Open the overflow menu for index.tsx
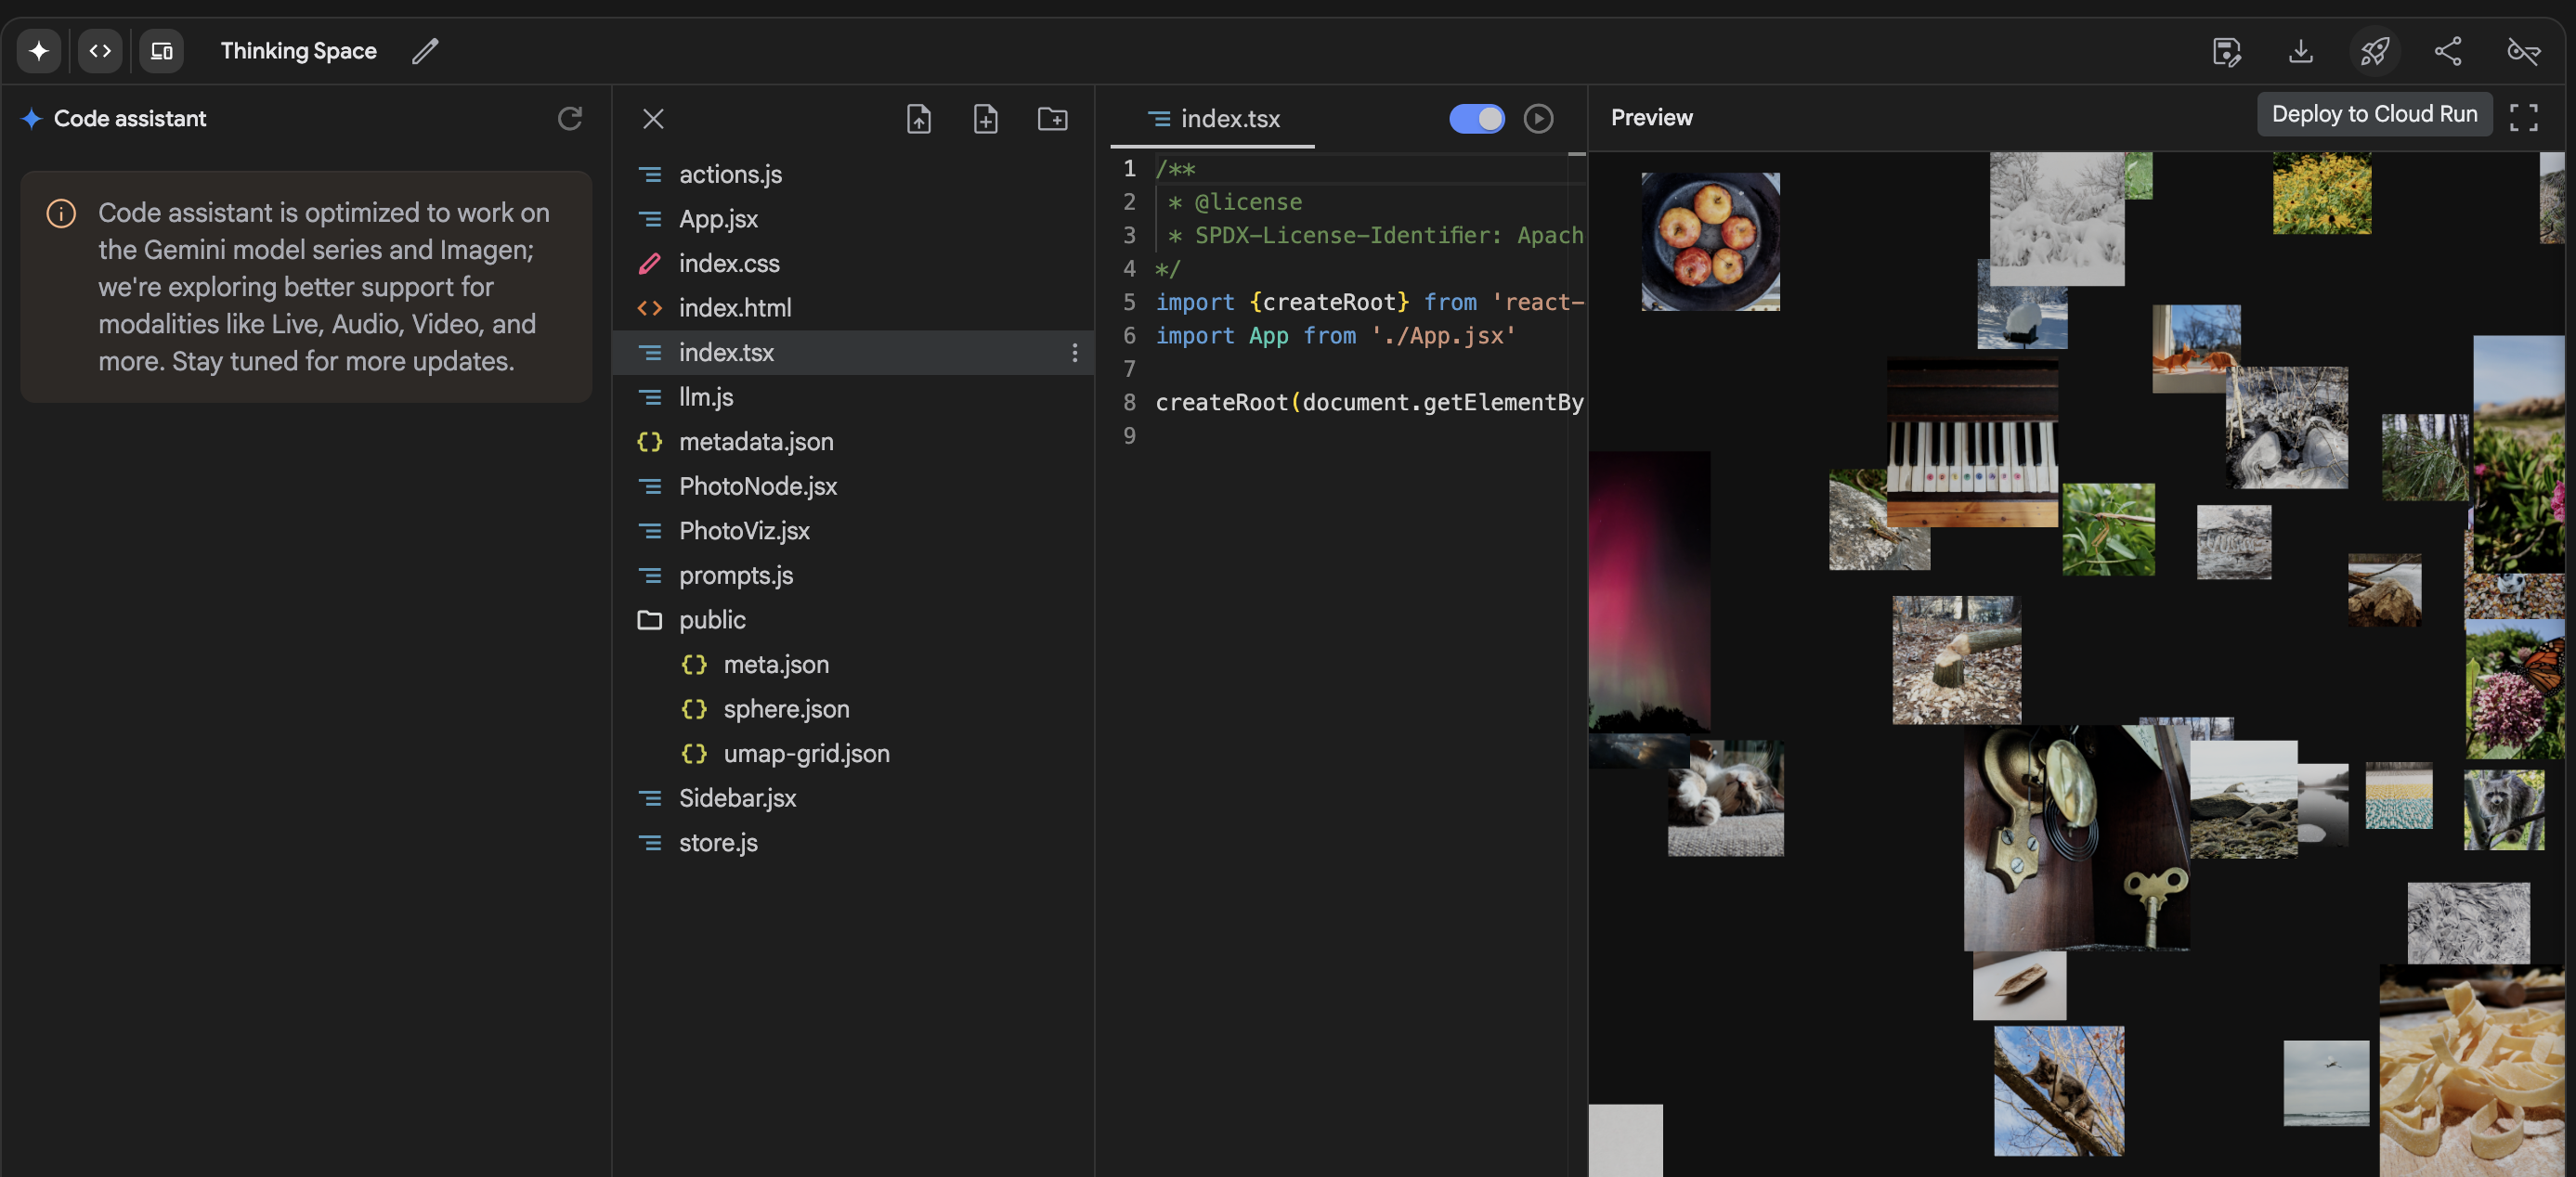This screenshot has width=2576, height=1177. [1075, 353]
